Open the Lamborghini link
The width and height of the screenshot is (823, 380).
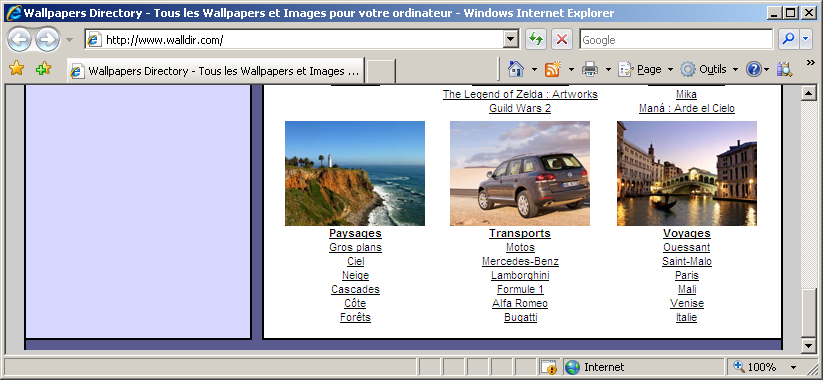tap(520, 275)
